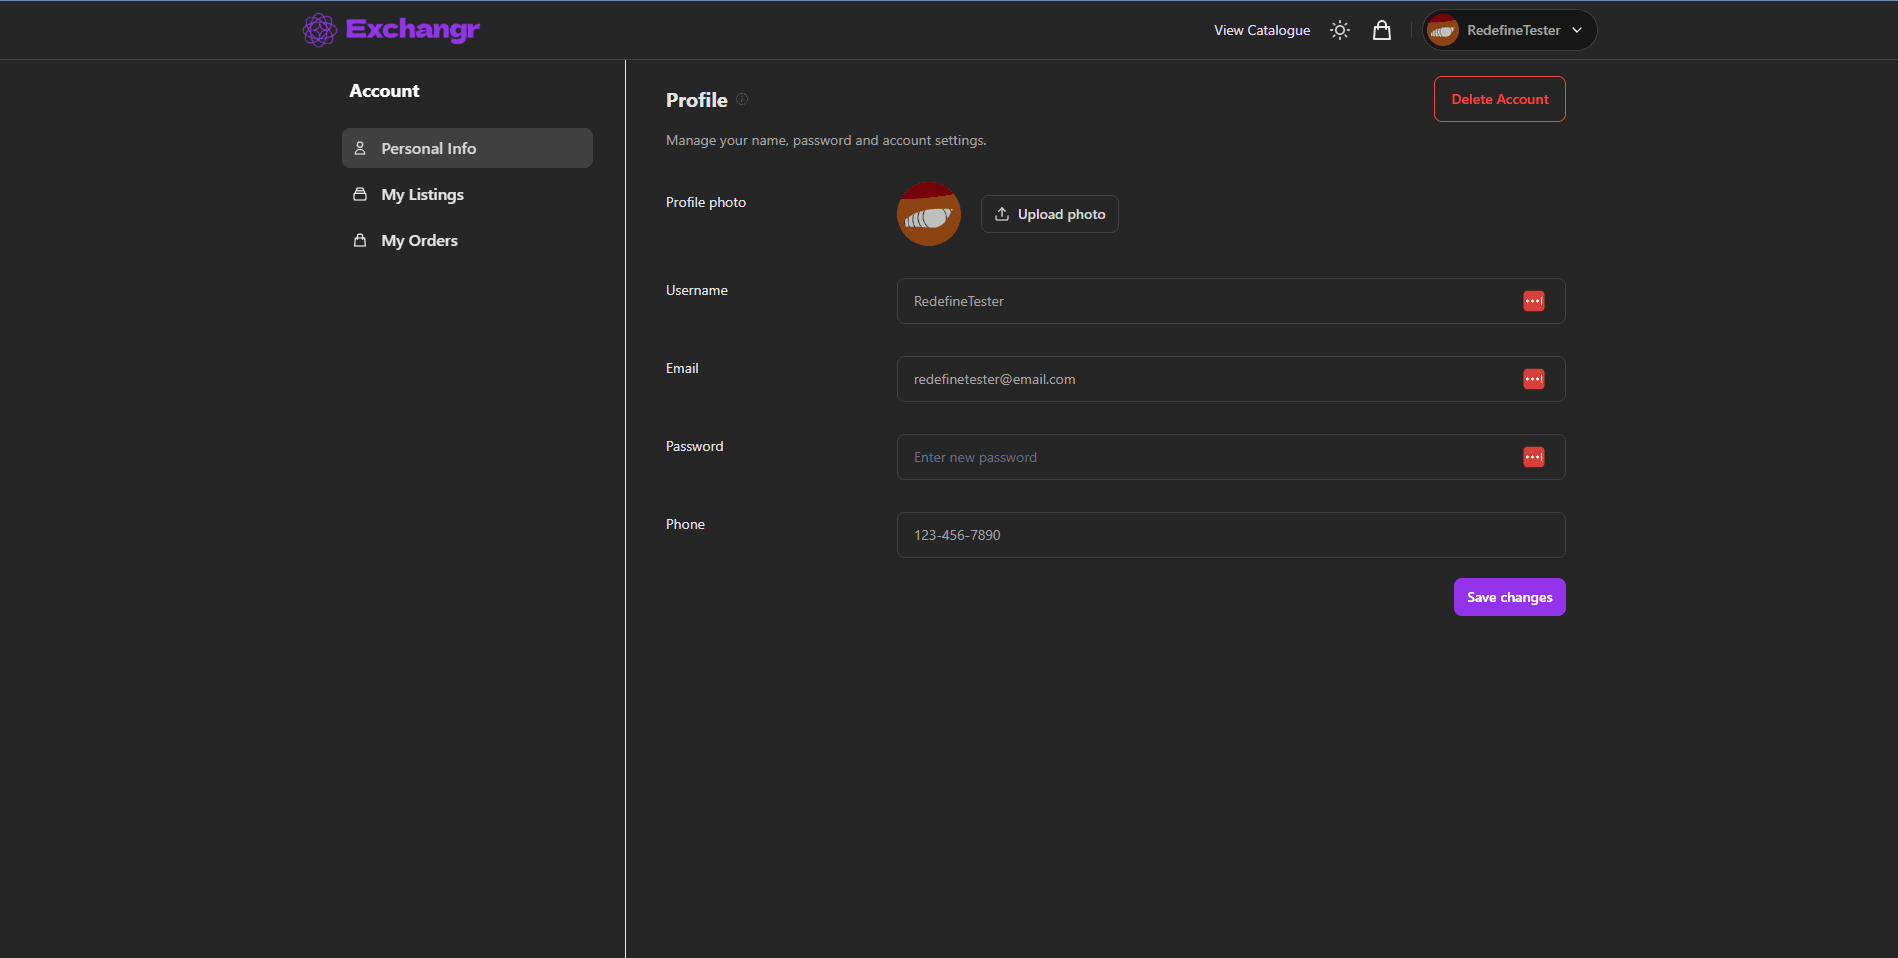Toggle the theme with the sun icon
Image resolution: width=1898 pixels, height=958 pixels.
click(1339, 29)
